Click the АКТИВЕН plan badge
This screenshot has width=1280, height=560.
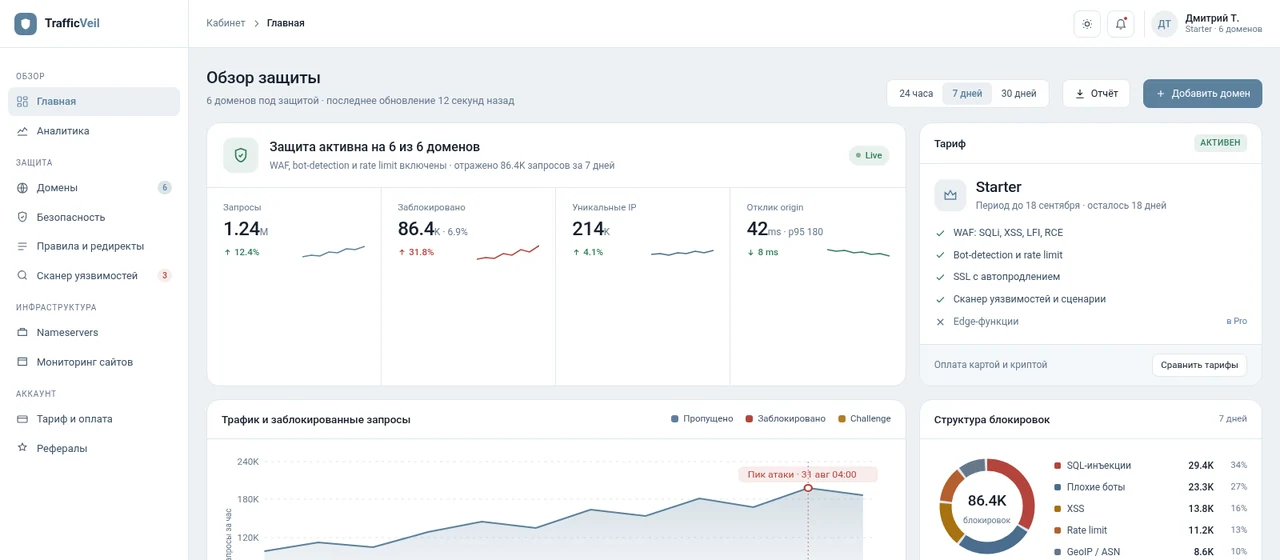(x=1221, y=143)
